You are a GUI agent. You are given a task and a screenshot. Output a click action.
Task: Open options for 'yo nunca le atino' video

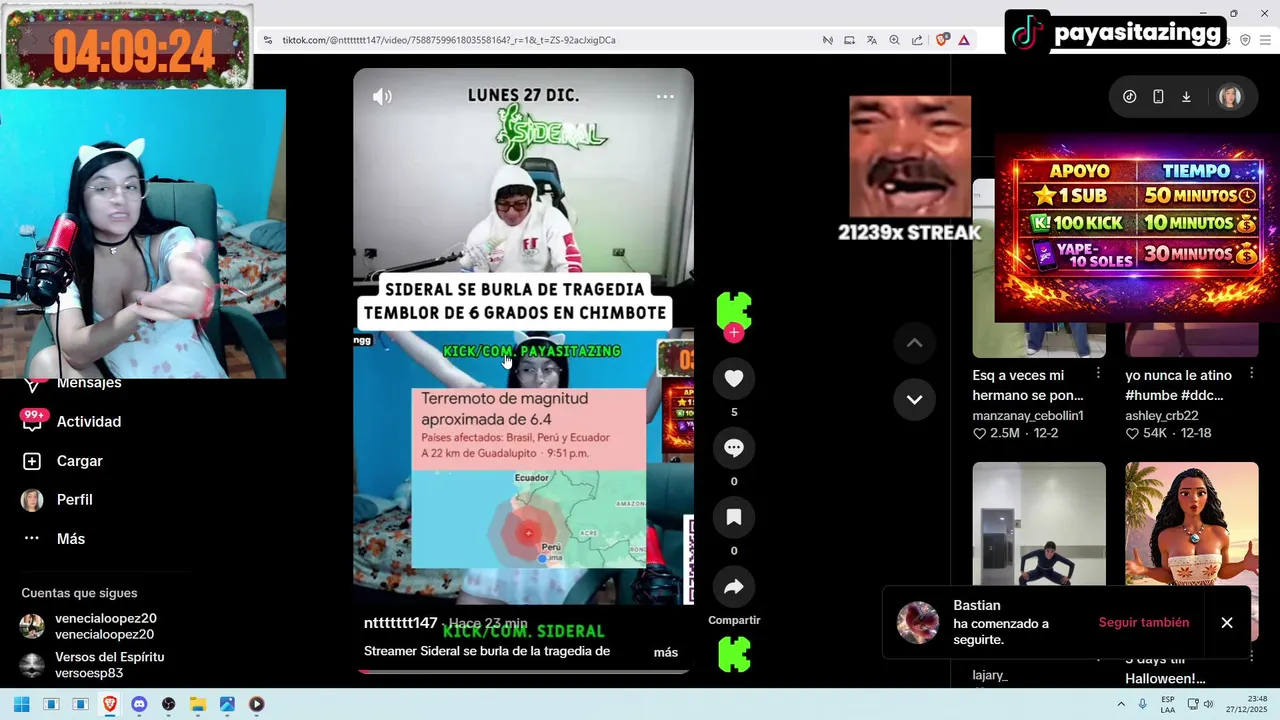tap(1251, 374)
